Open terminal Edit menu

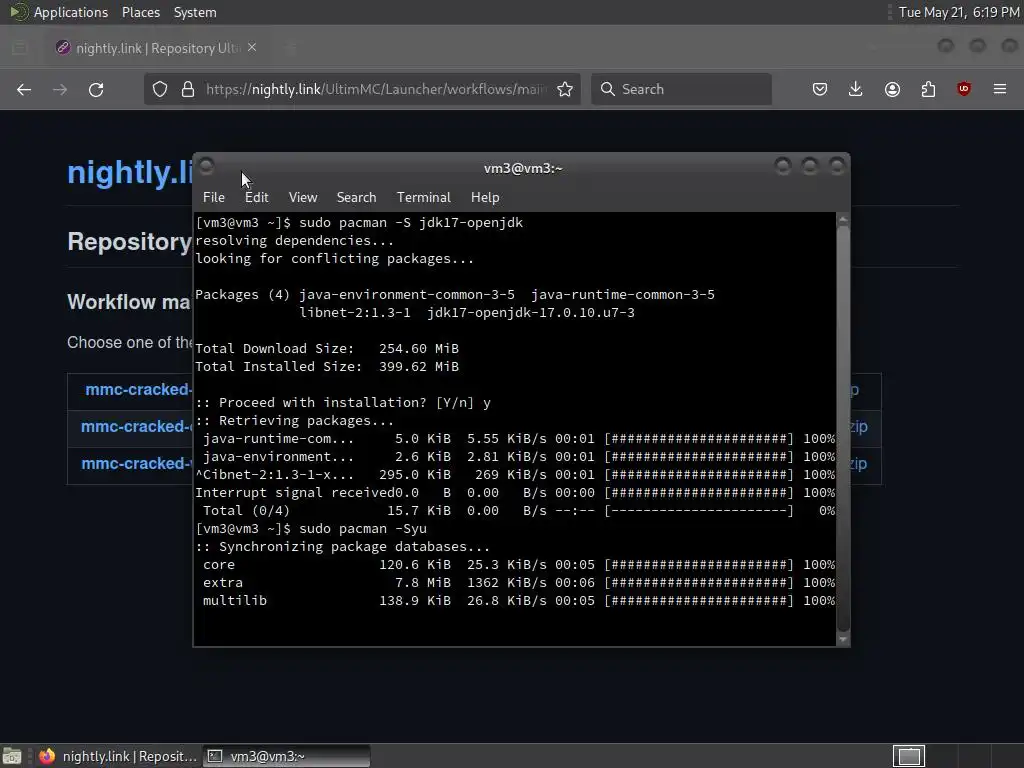(257, 197)
